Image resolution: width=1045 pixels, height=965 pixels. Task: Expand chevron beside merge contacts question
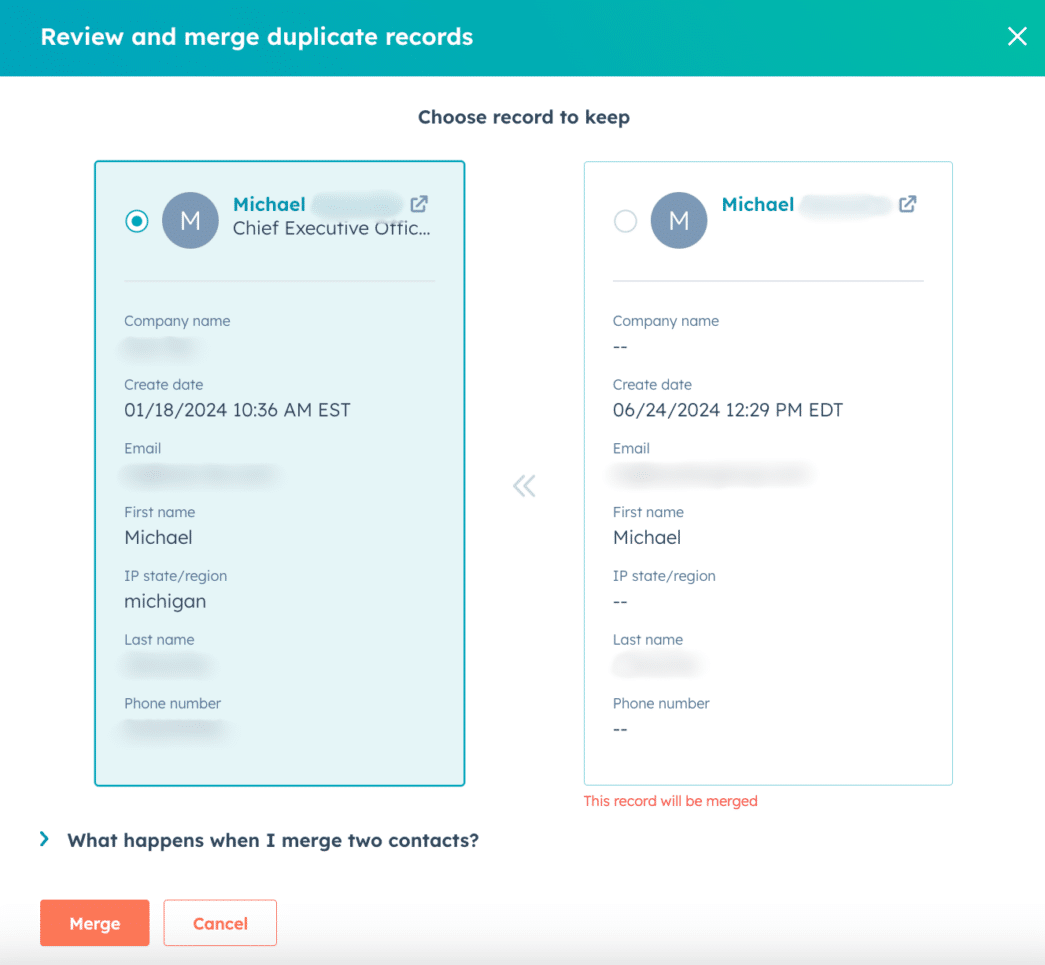tap(44, 840)
